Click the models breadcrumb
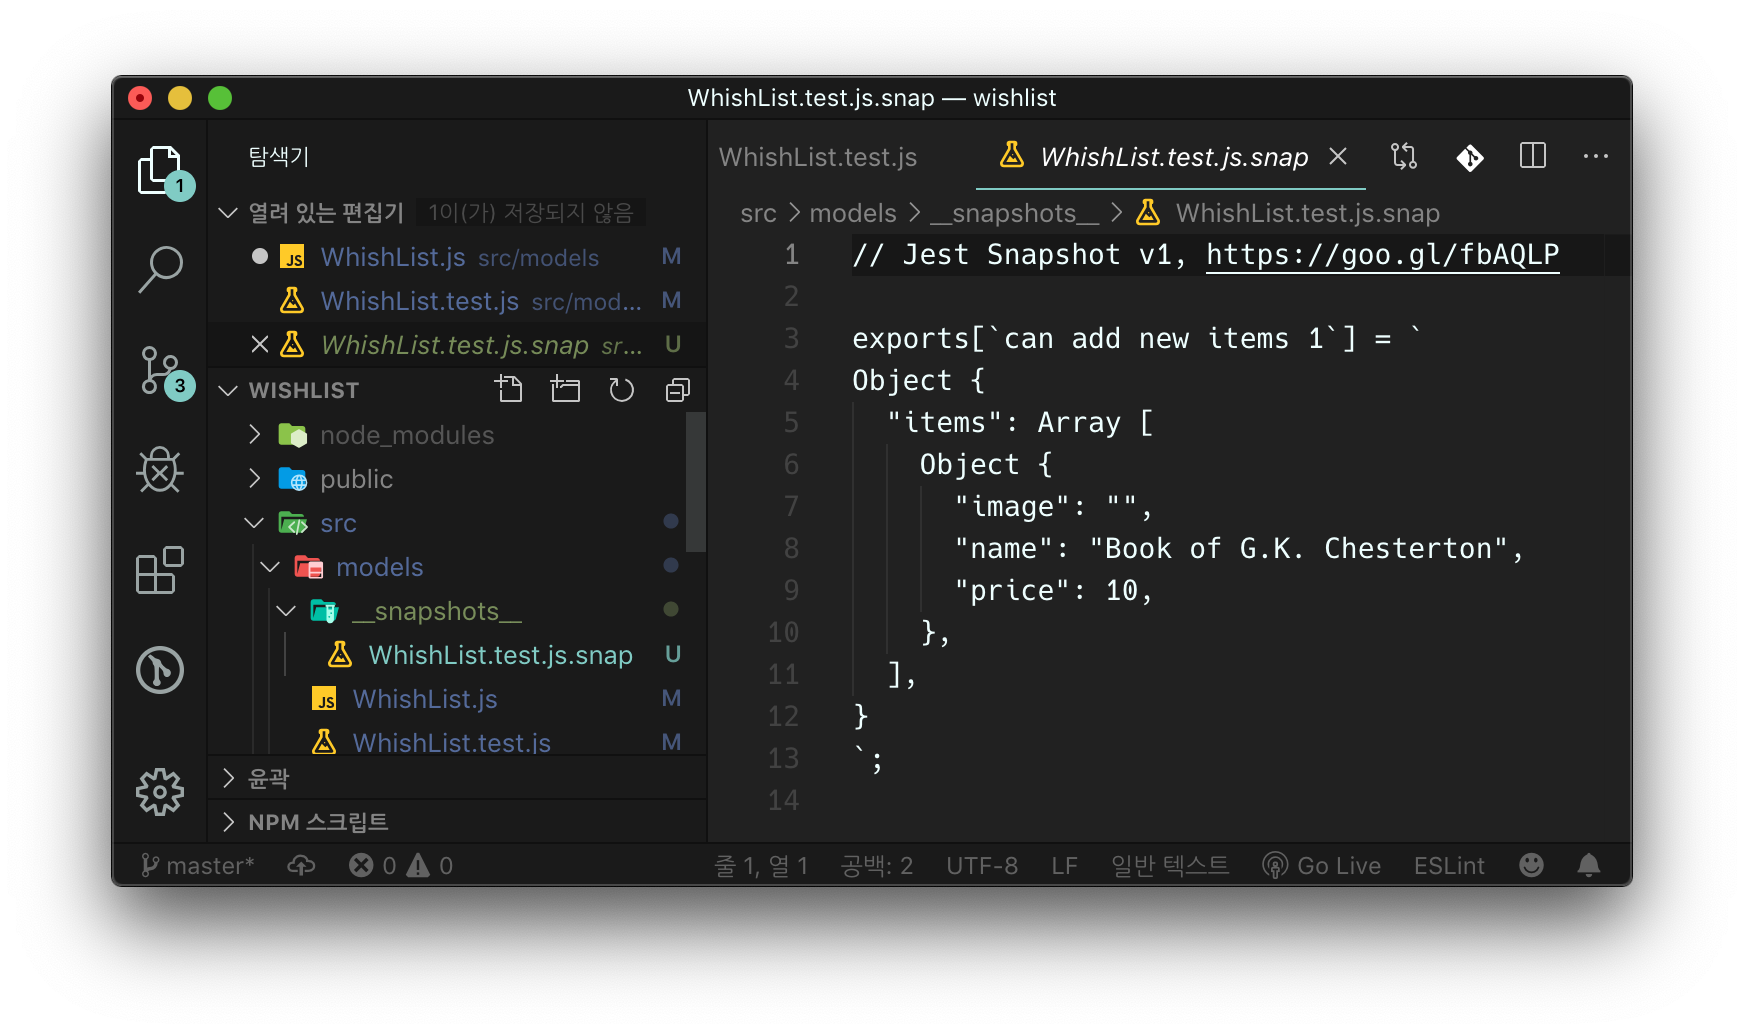This screenshot has width=1744, height=1034. 852,213
